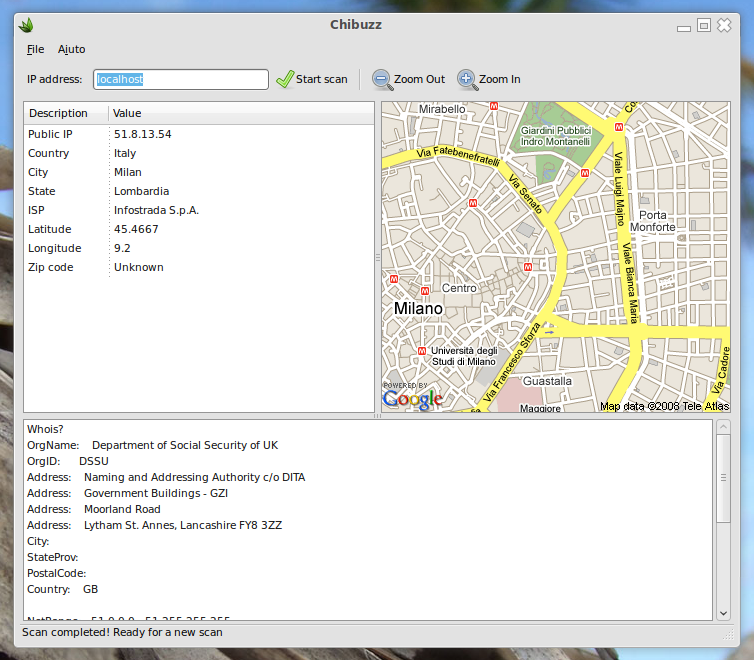Screen dimensions: 754x660
Task: Click the Whois vertical scrollbar thumb
Action: 723,478
